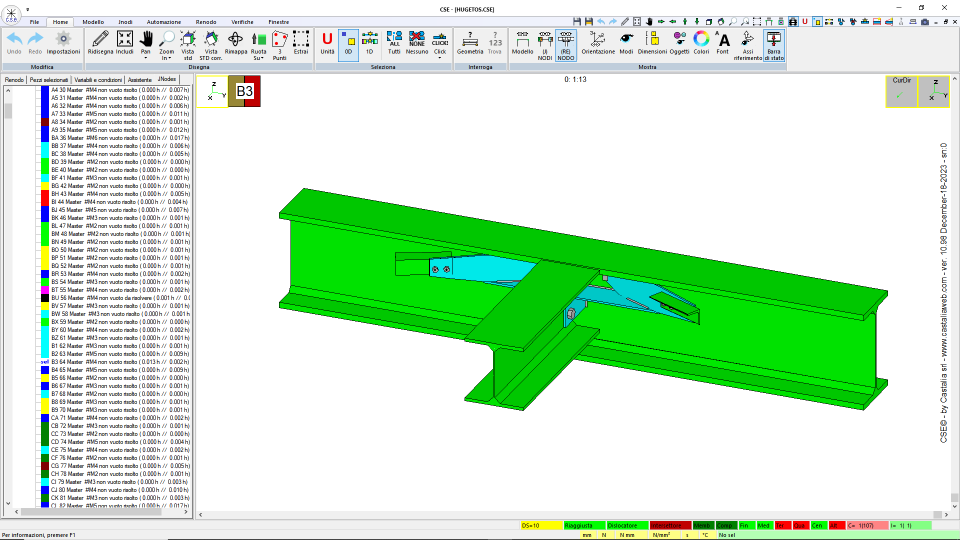This screenshot has height=540, width=960.
Task: Click the DS=10 status field
Action: click(541, 525)
